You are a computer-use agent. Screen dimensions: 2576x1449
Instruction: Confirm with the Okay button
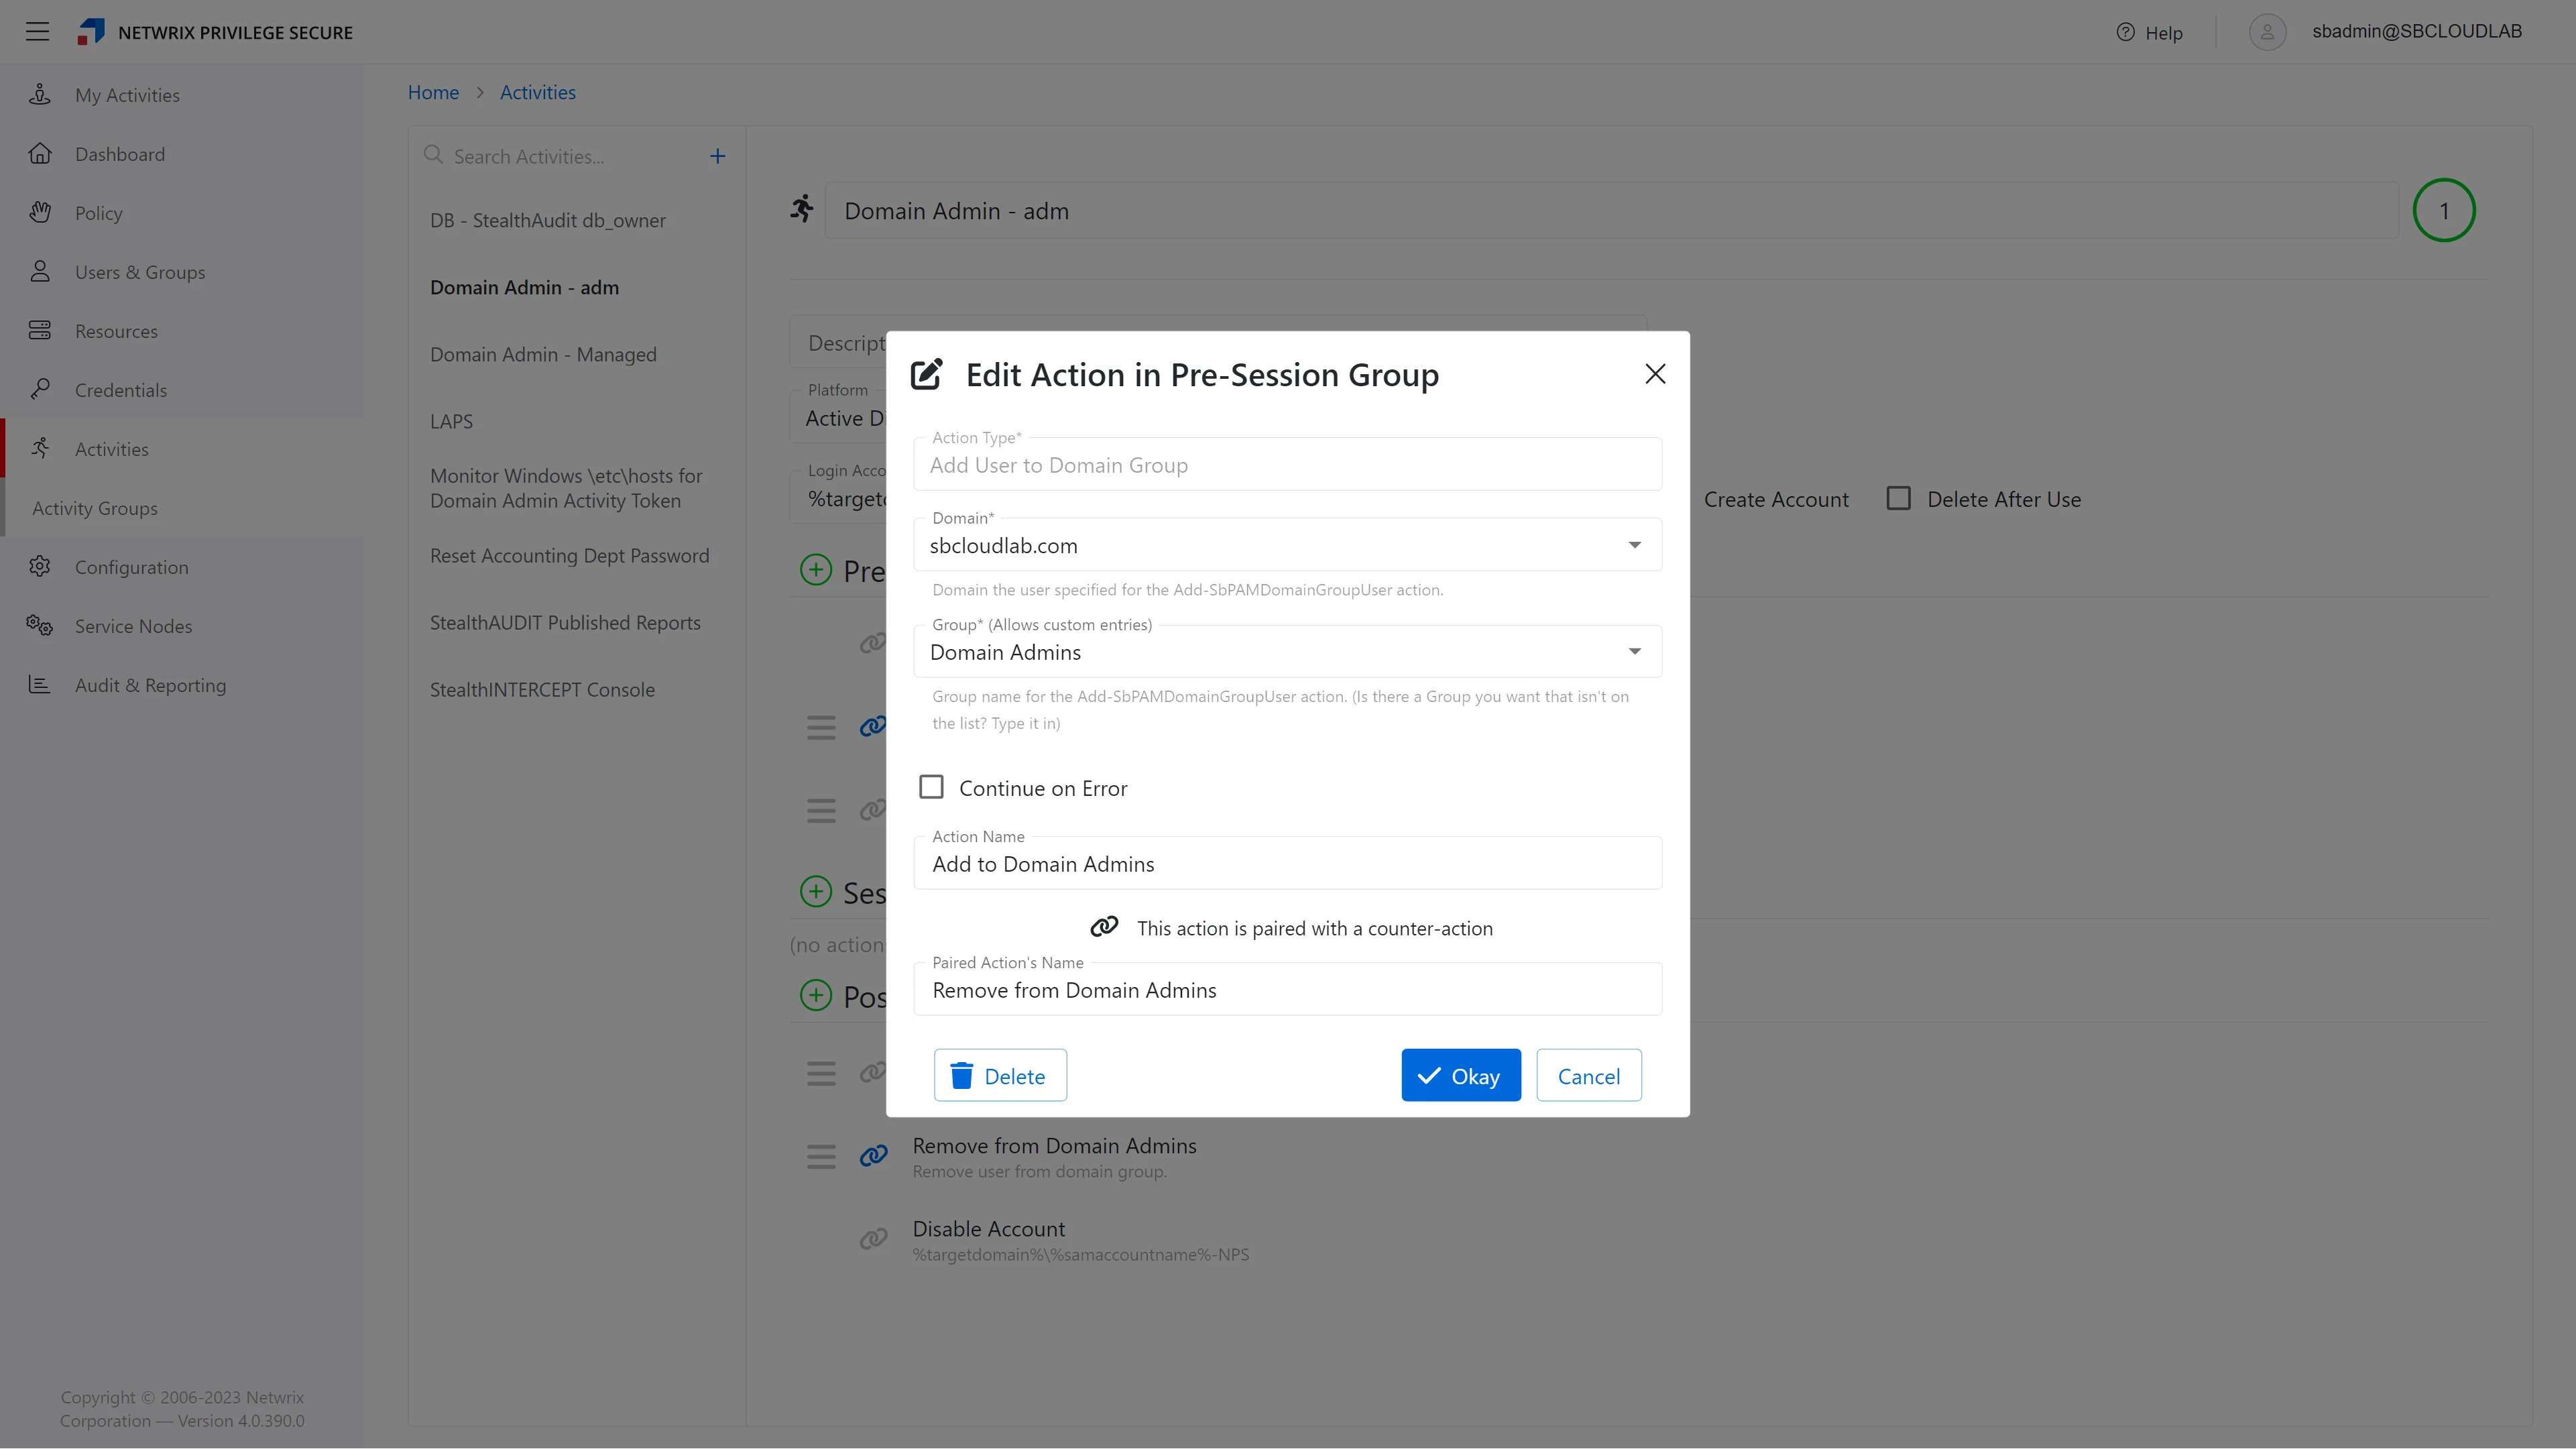(x=1460, y=1075)
